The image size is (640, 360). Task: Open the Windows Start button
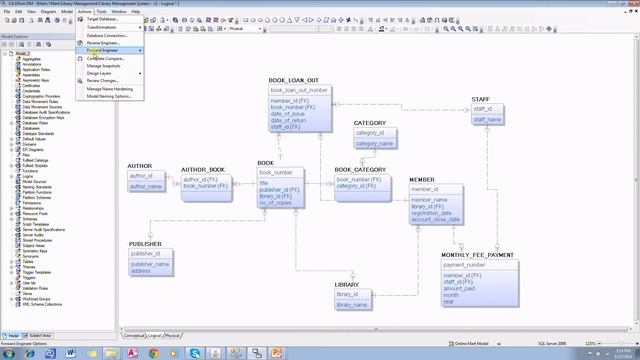point(9,353)
